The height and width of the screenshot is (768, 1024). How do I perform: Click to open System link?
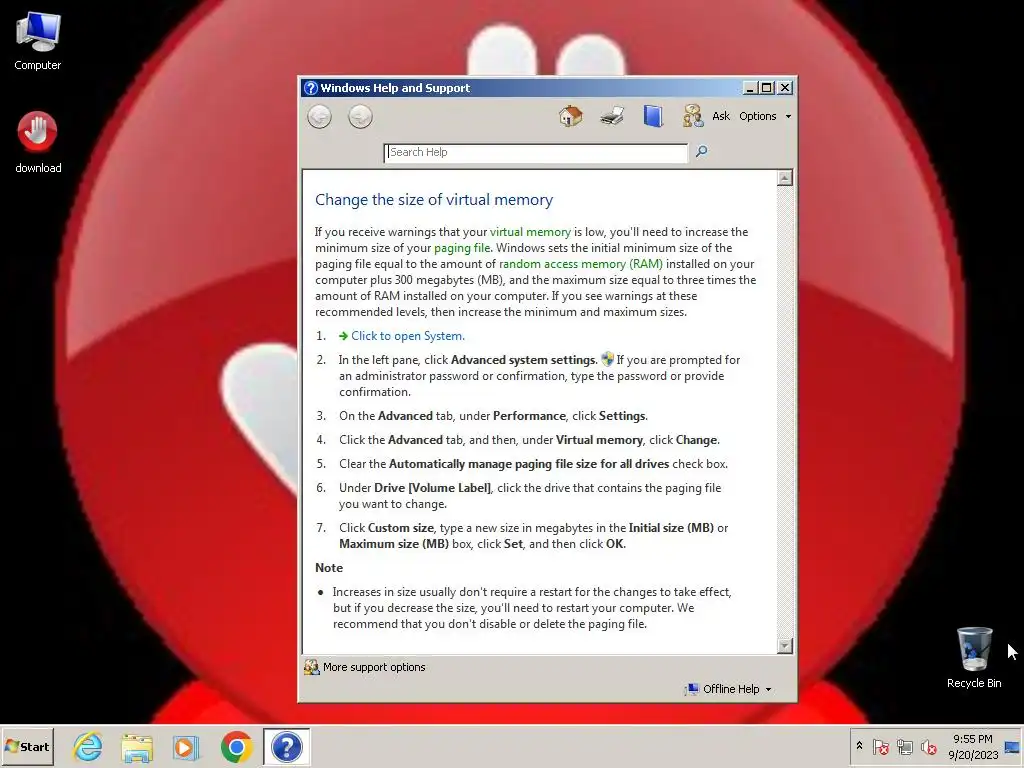click(408, 336)
